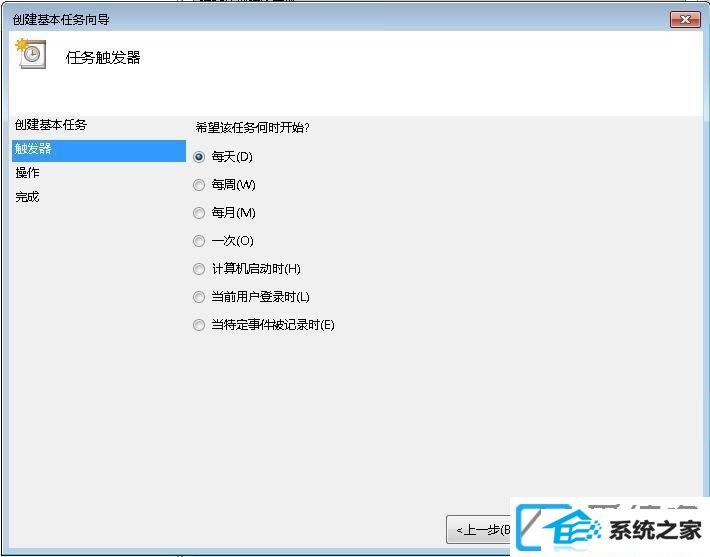Choose 计算机启动时(H) startup trigger
Image resolution: width=710 pixels, height=557 pixels.
tap(199, 269)
